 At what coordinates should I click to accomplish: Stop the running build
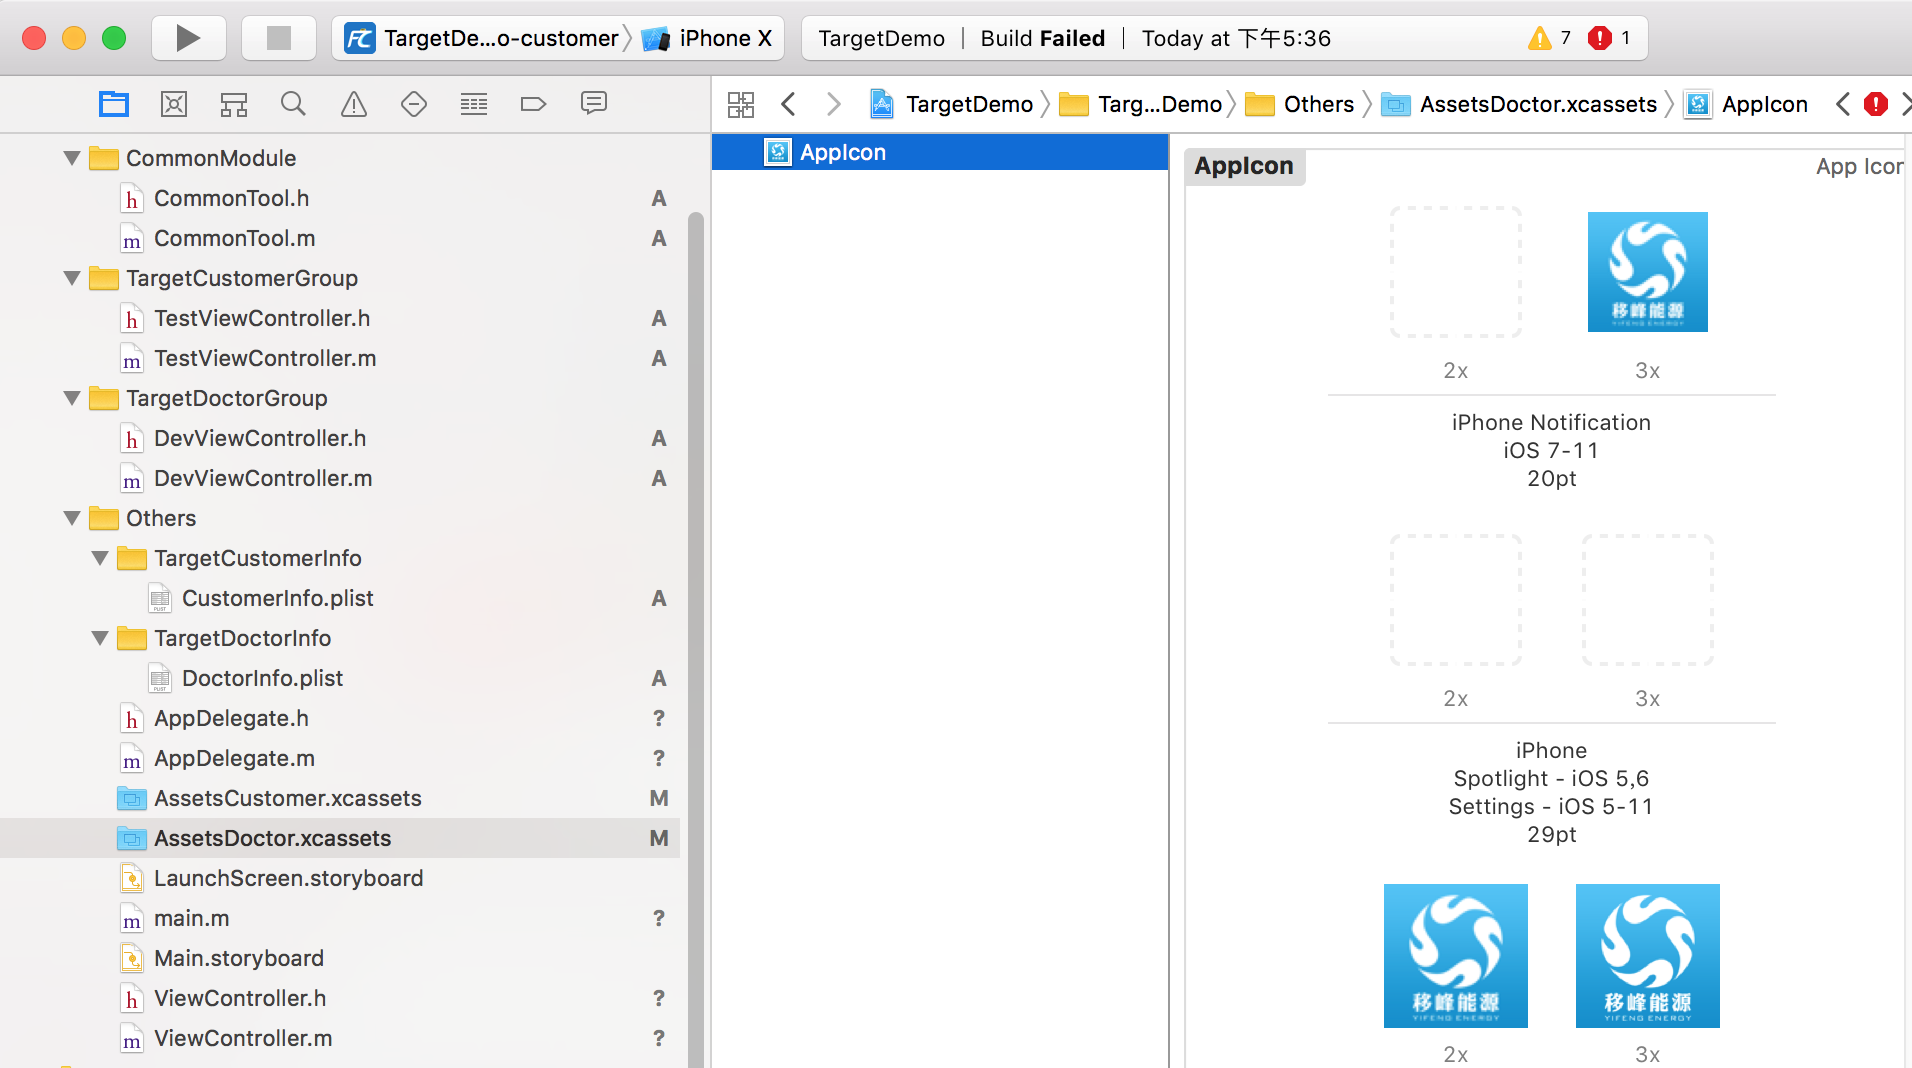(279, 38)
